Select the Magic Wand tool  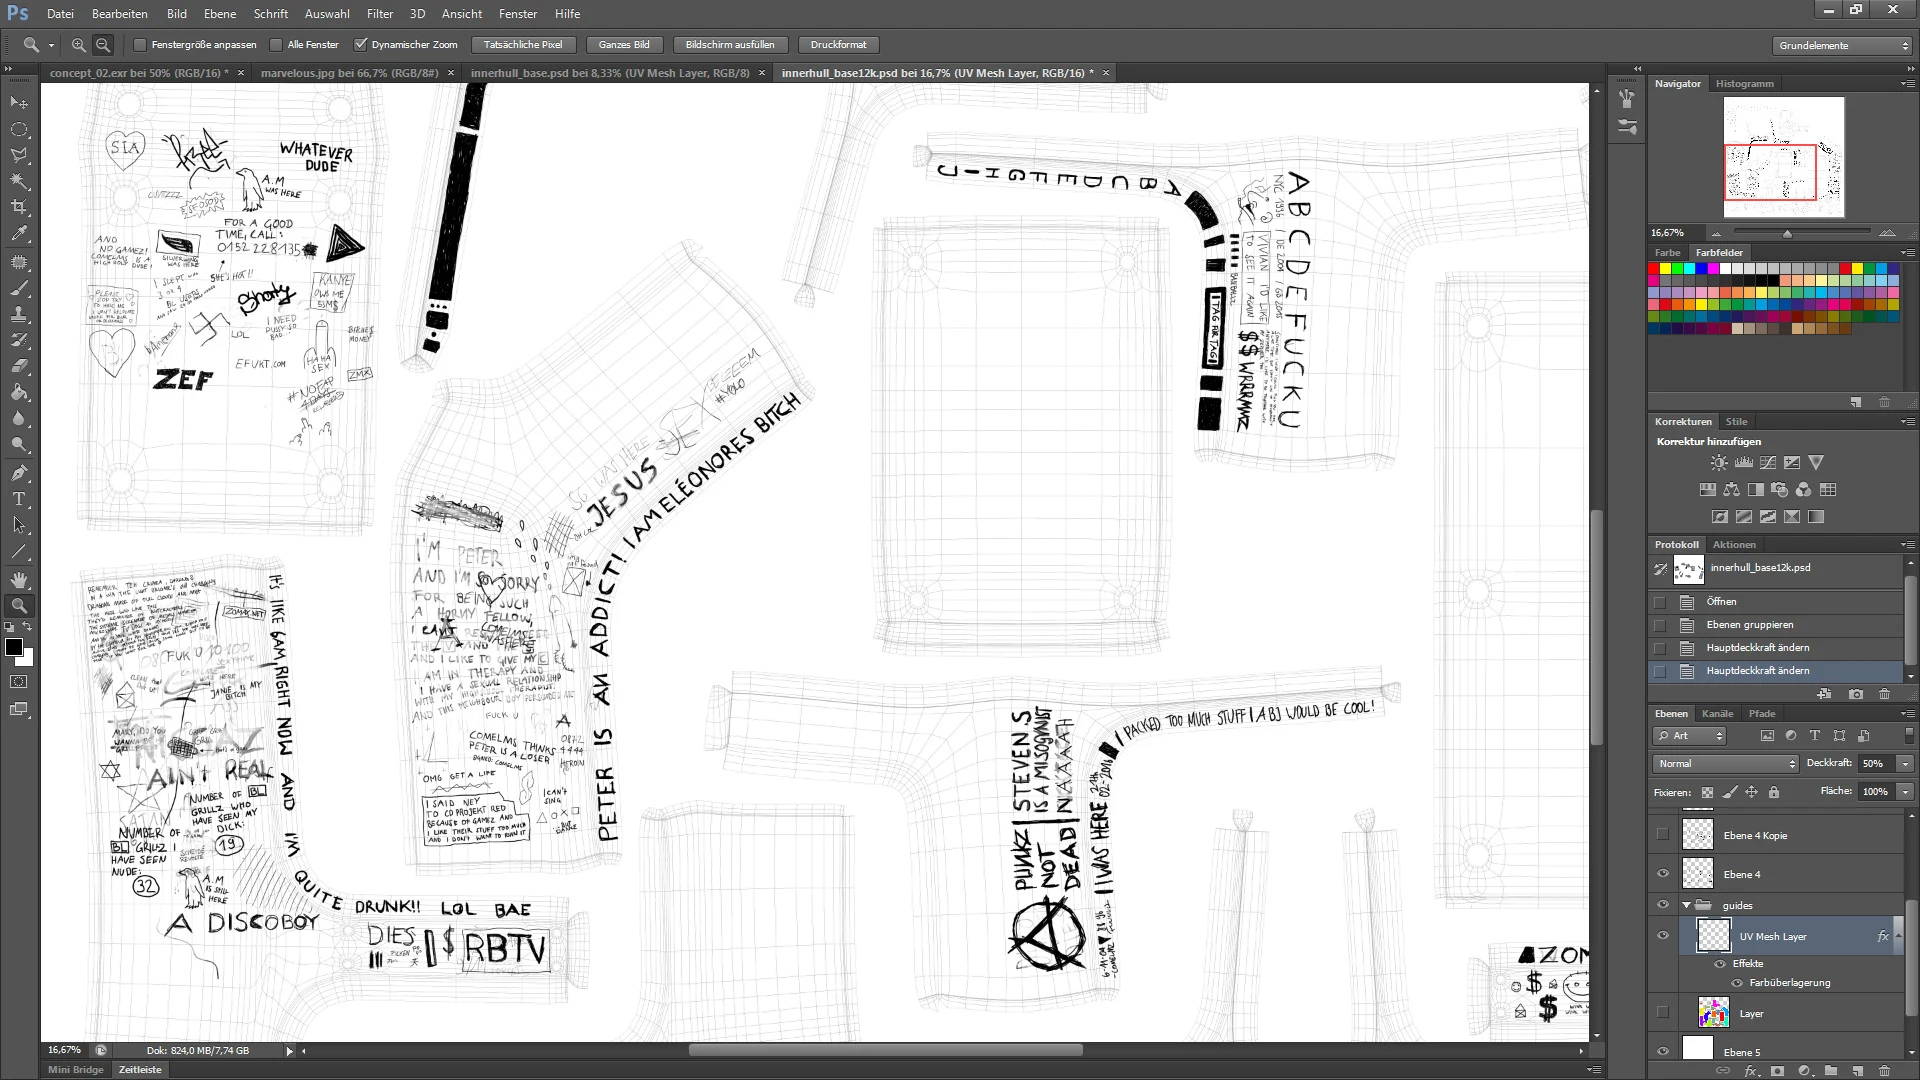(x=19, y=181)
